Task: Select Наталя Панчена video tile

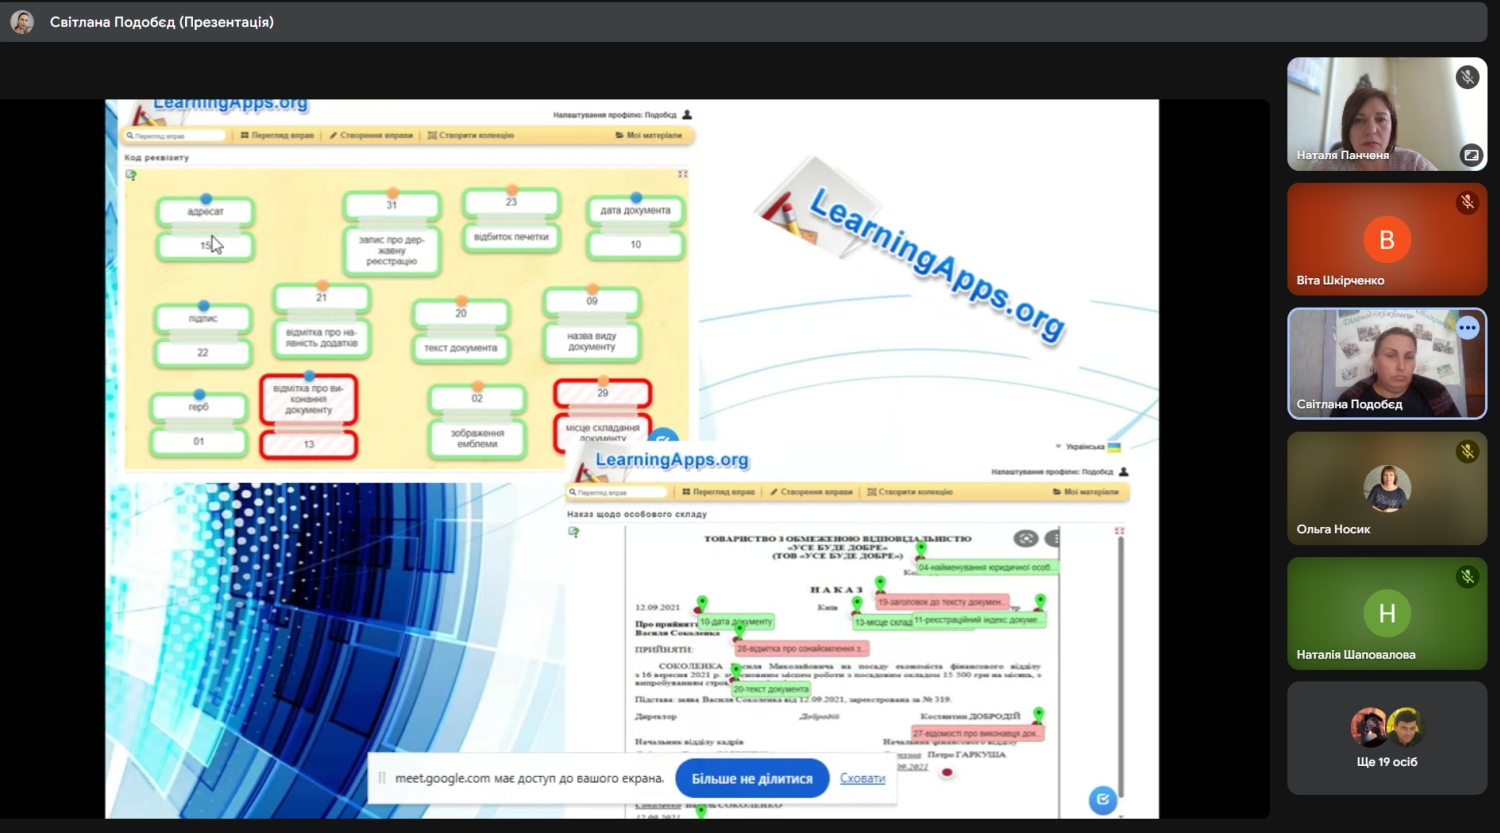Action: (x=1386, y=113)
